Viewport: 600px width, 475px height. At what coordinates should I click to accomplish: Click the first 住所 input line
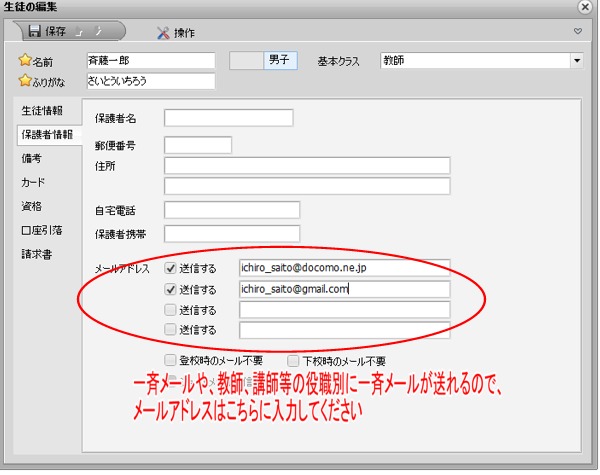pyautogui.click(x=307, y=166)
